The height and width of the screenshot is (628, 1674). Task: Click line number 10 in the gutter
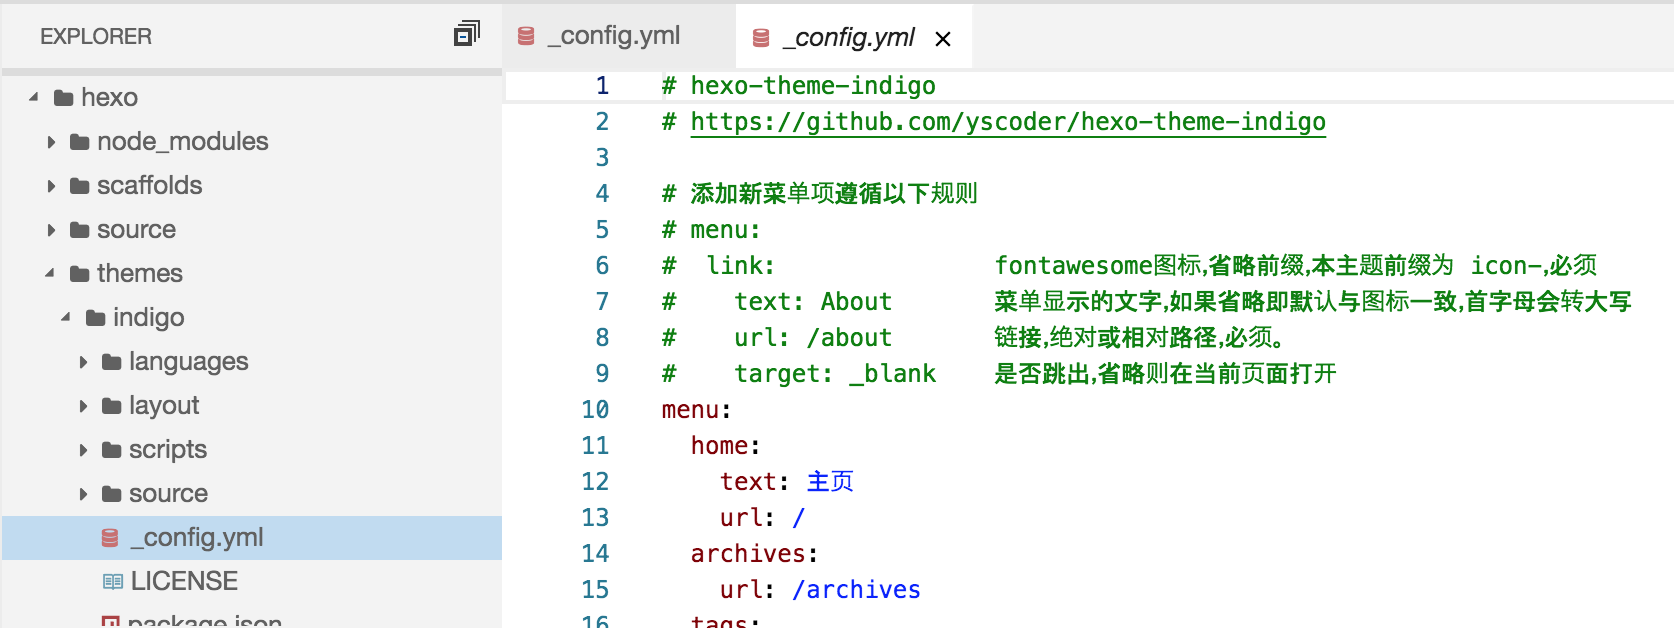595,410
